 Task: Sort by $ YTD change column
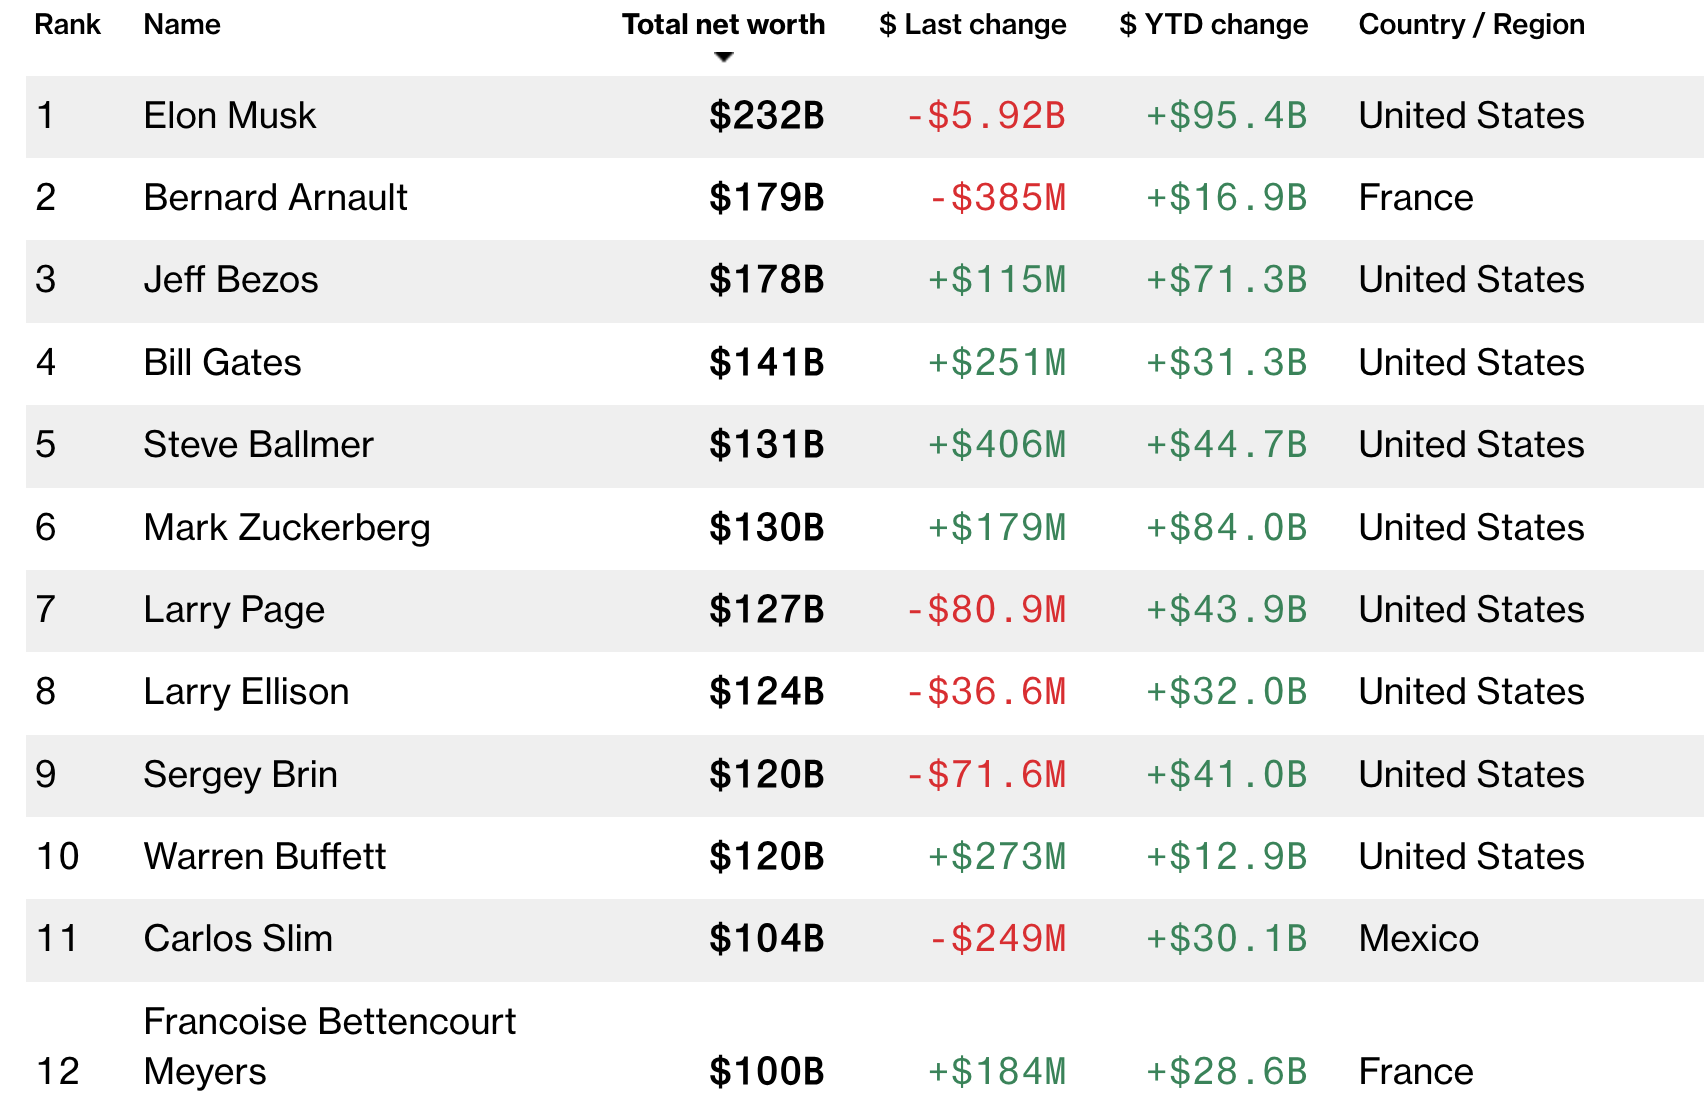coord(1213,24)
